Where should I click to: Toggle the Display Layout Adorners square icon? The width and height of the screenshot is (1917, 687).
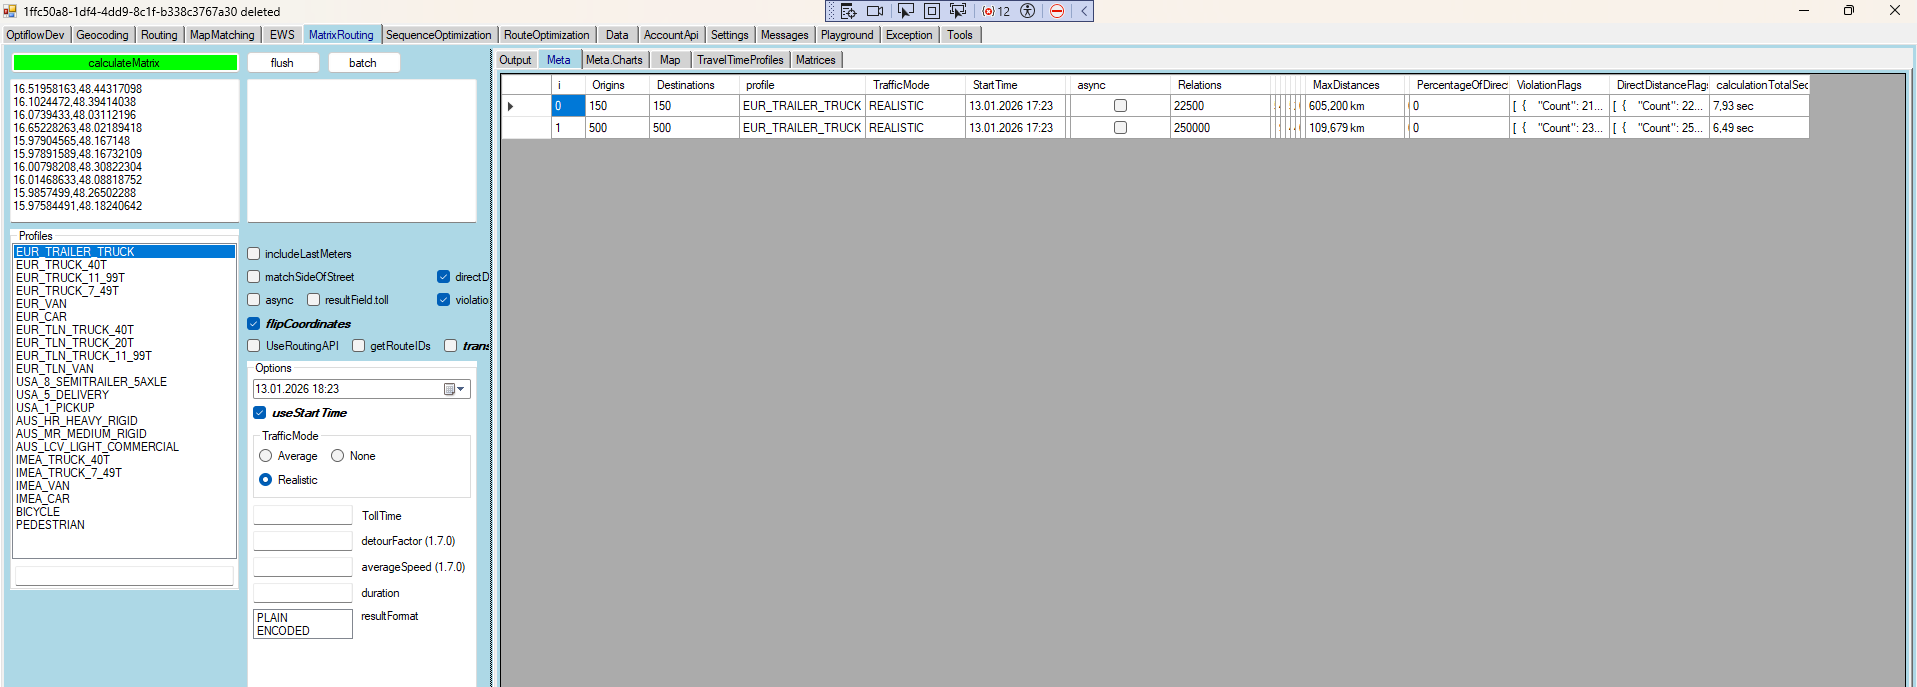(931, 11)
